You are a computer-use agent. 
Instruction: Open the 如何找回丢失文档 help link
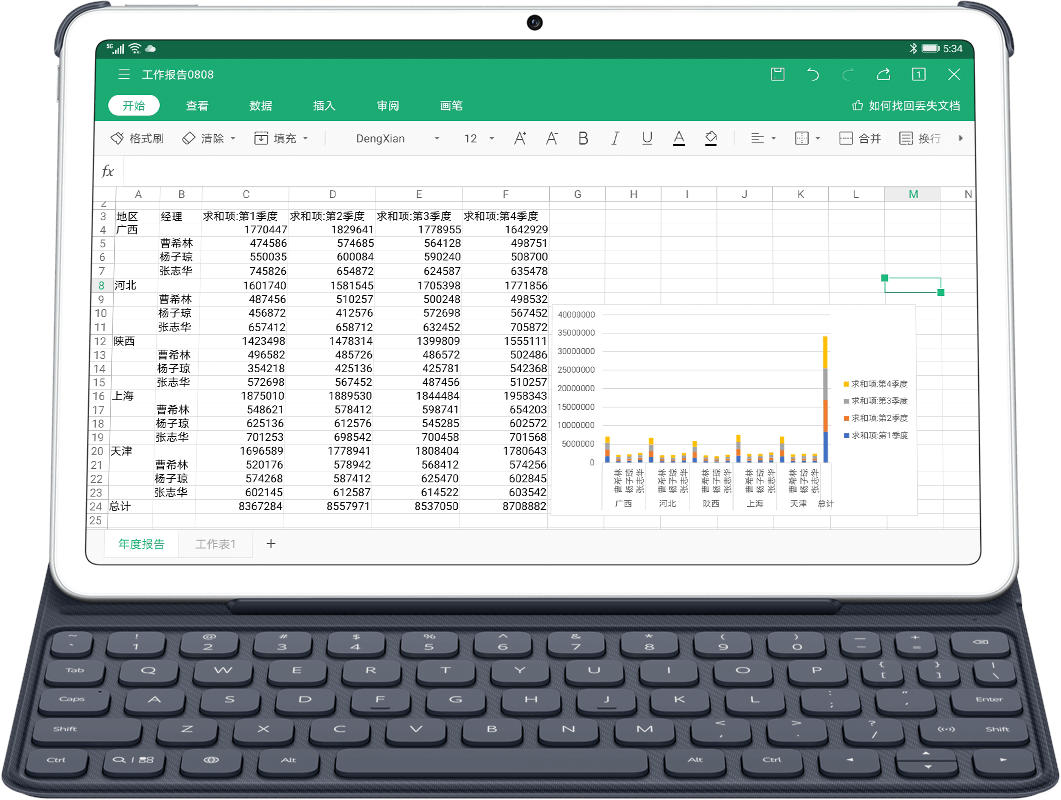click(906, 106)
